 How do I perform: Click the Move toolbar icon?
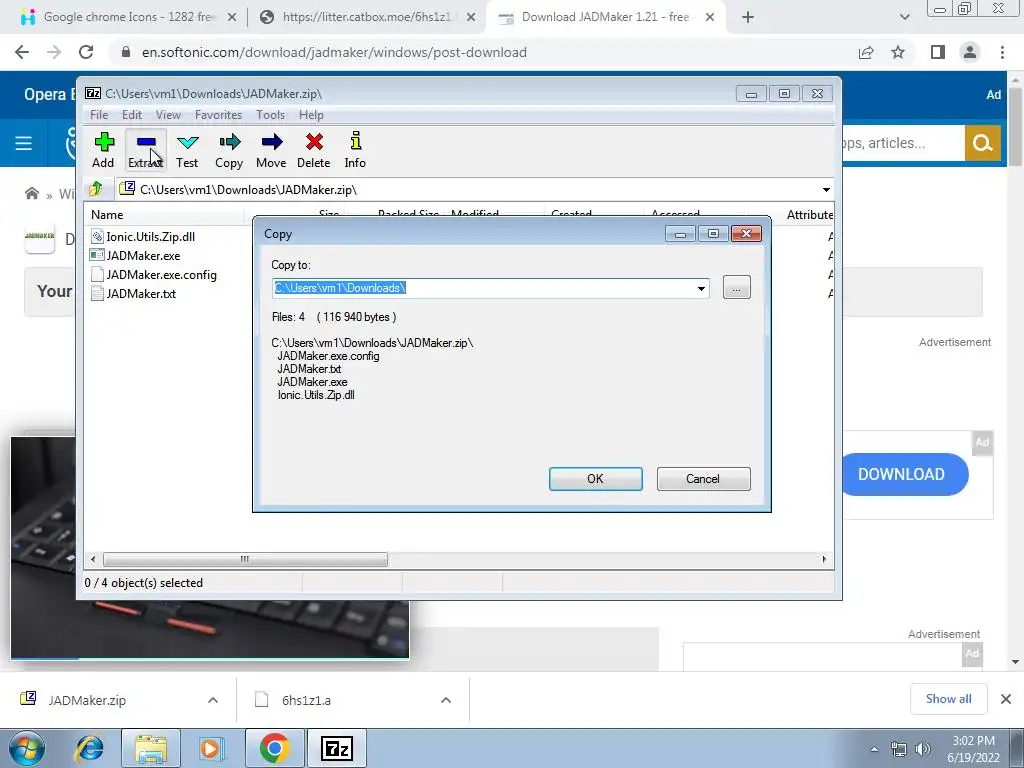pyautogui.click(x=271, y=150)
